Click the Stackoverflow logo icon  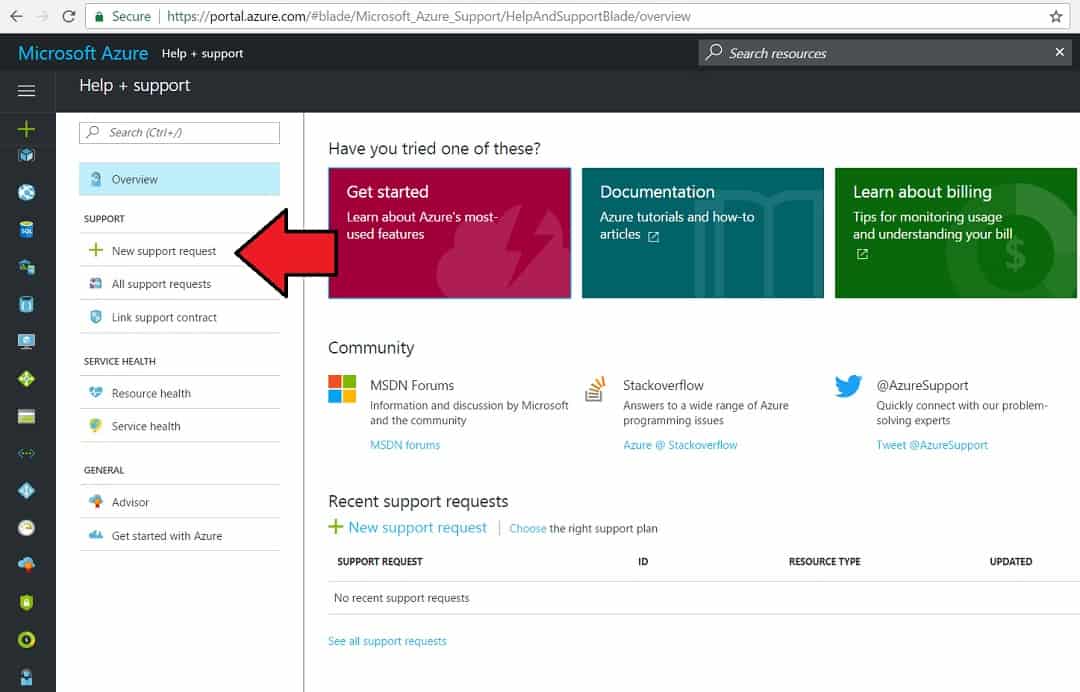tap(595, 388)
